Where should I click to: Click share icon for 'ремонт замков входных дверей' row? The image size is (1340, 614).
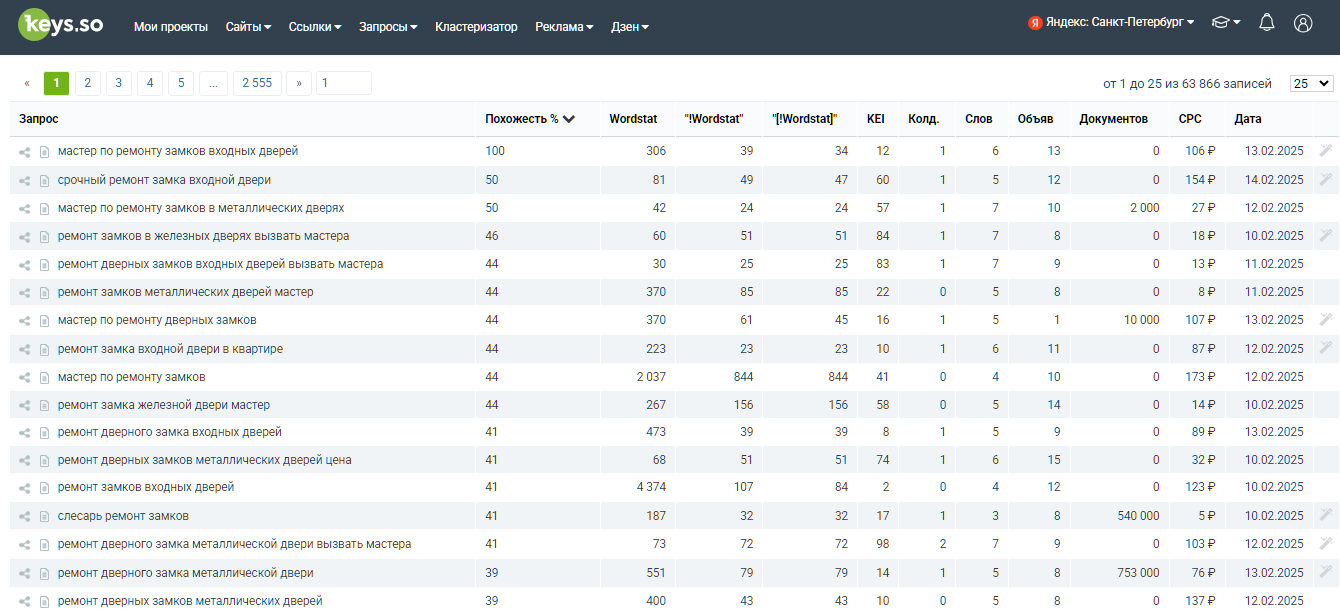point(24,488)
